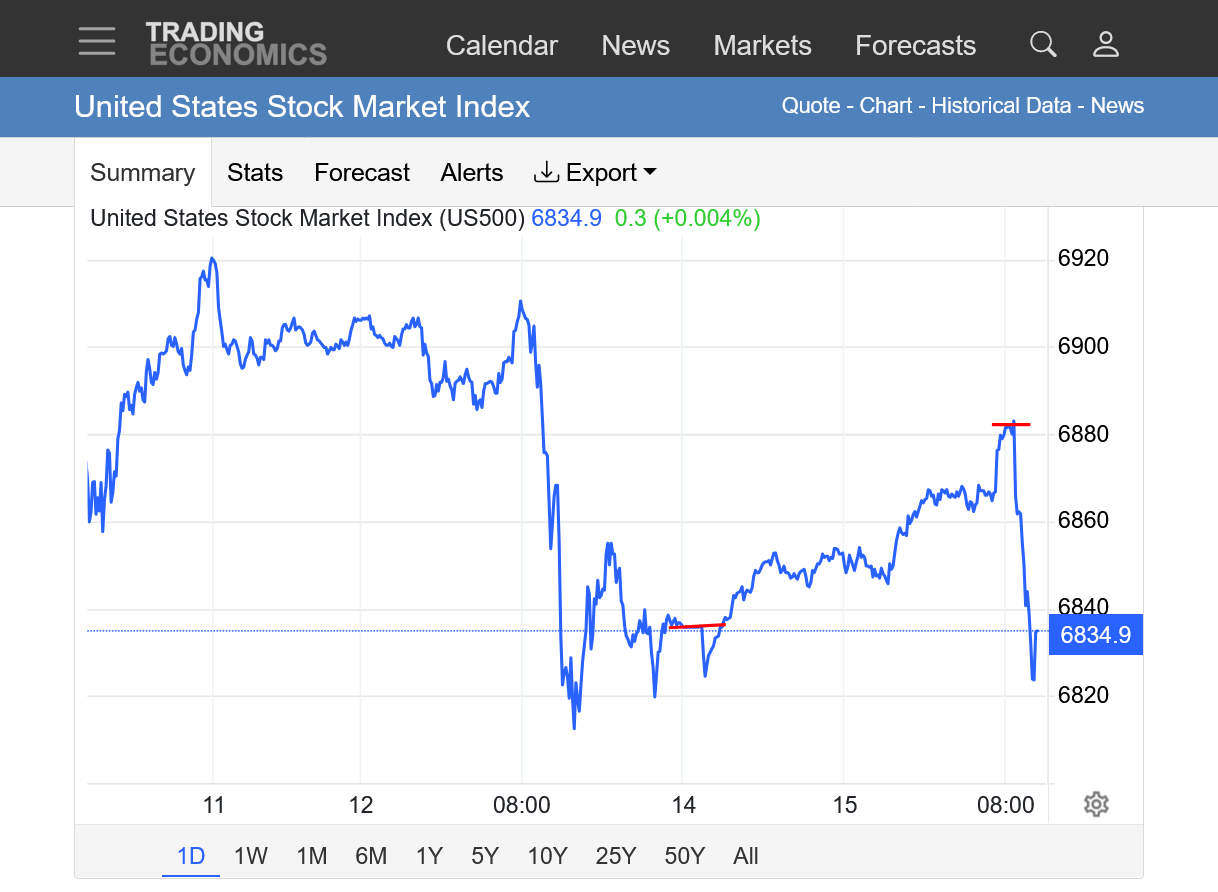
Task: Open the hamburger menu icon
Action: point(97,41)
